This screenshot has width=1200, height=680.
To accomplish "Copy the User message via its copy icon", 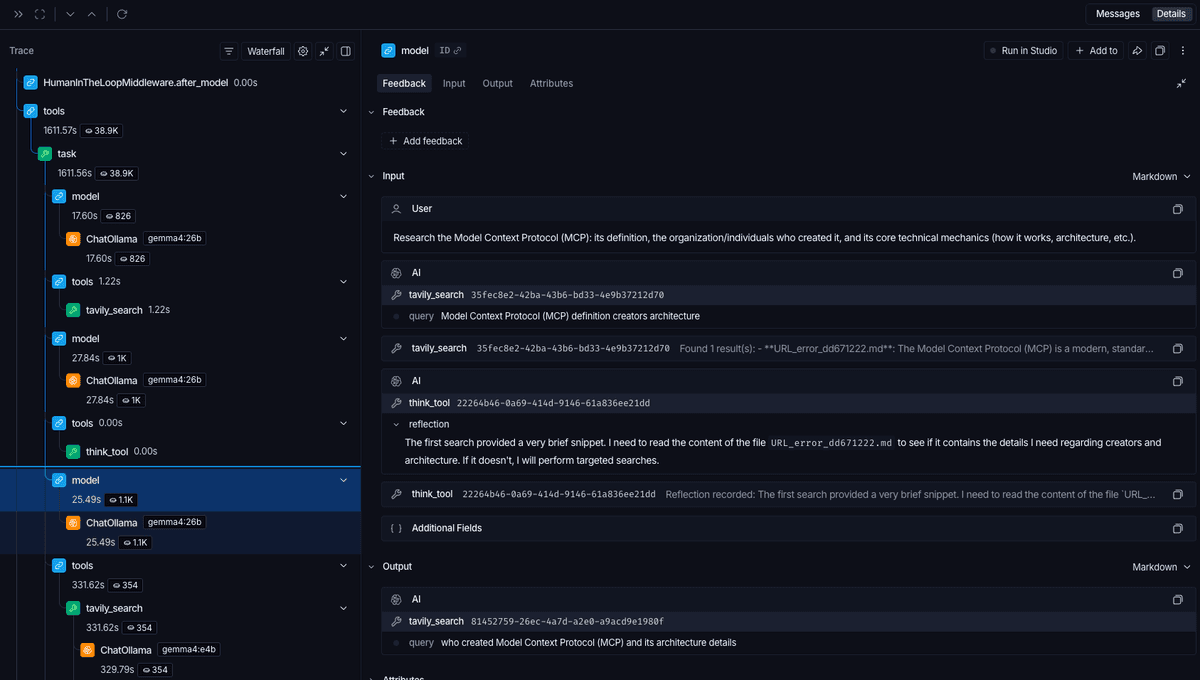I will click(1178, 208).
